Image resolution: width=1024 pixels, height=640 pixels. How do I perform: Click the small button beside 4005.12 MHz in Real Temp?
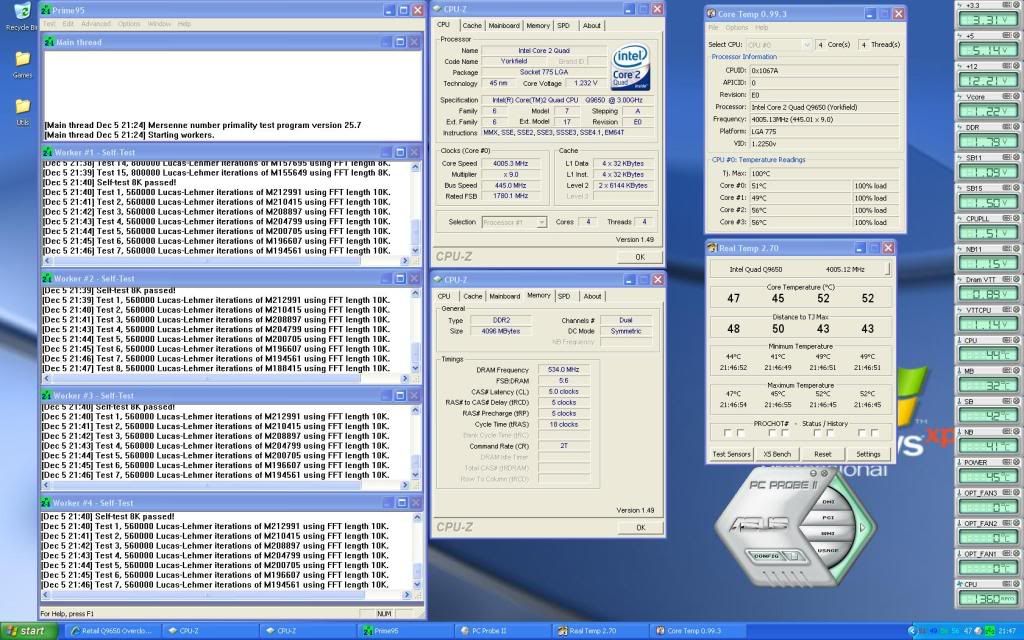point(888,268)
